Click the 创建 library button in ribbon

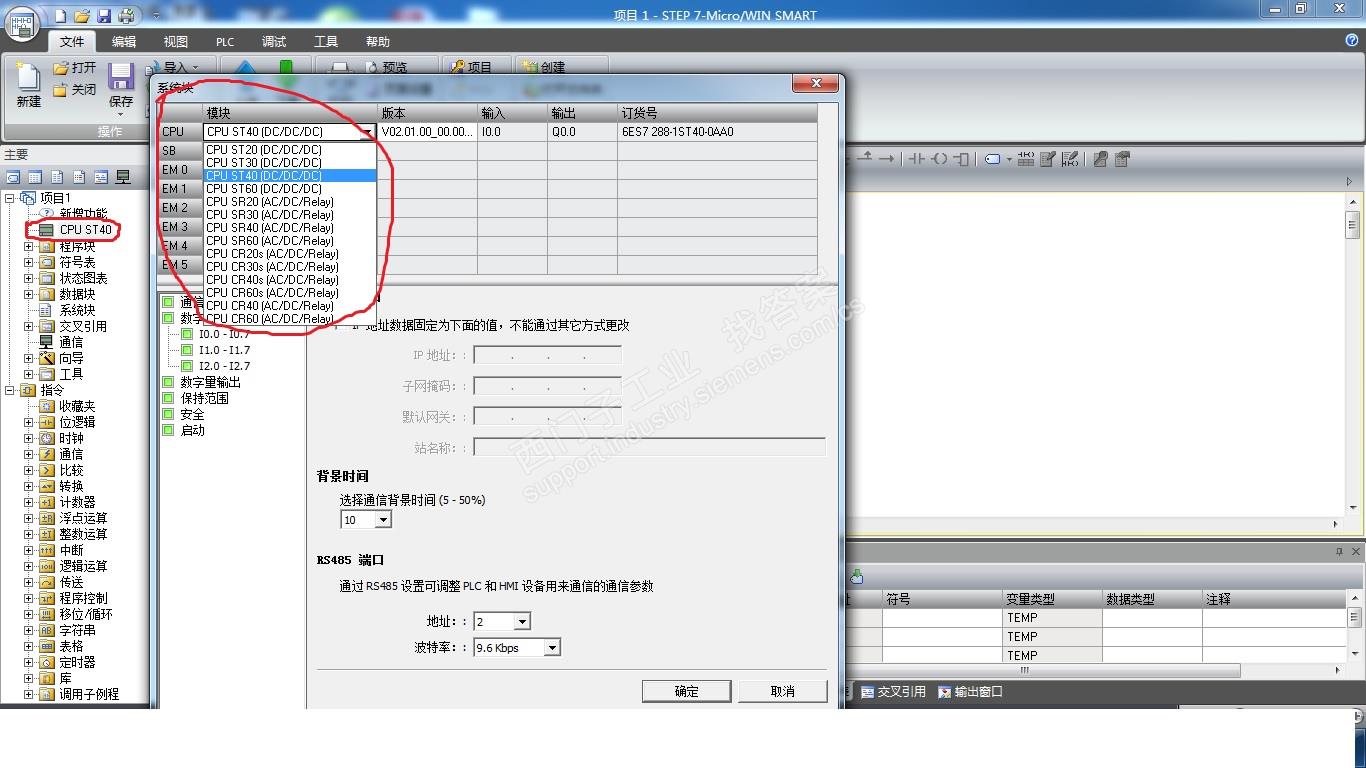click(543, 68)
